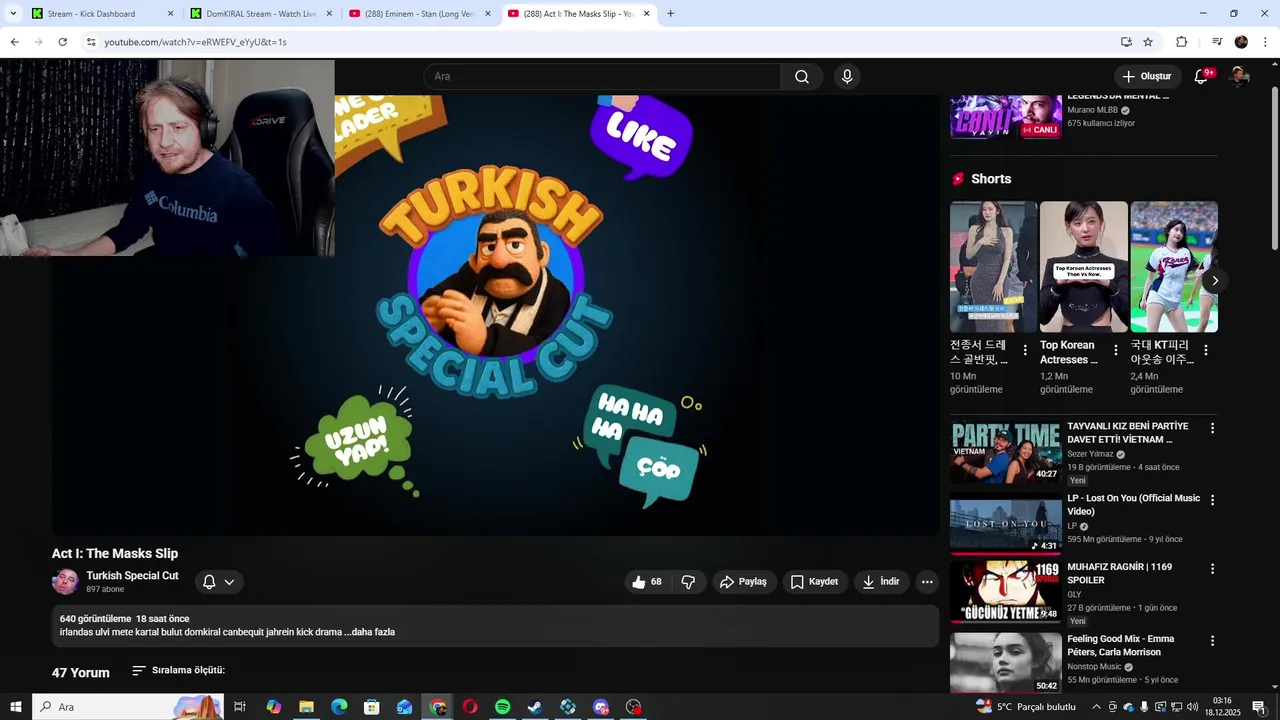This screenshot has width=1280, height=720.
Task: Click the browser address bar URL
Action: [195, 42]
